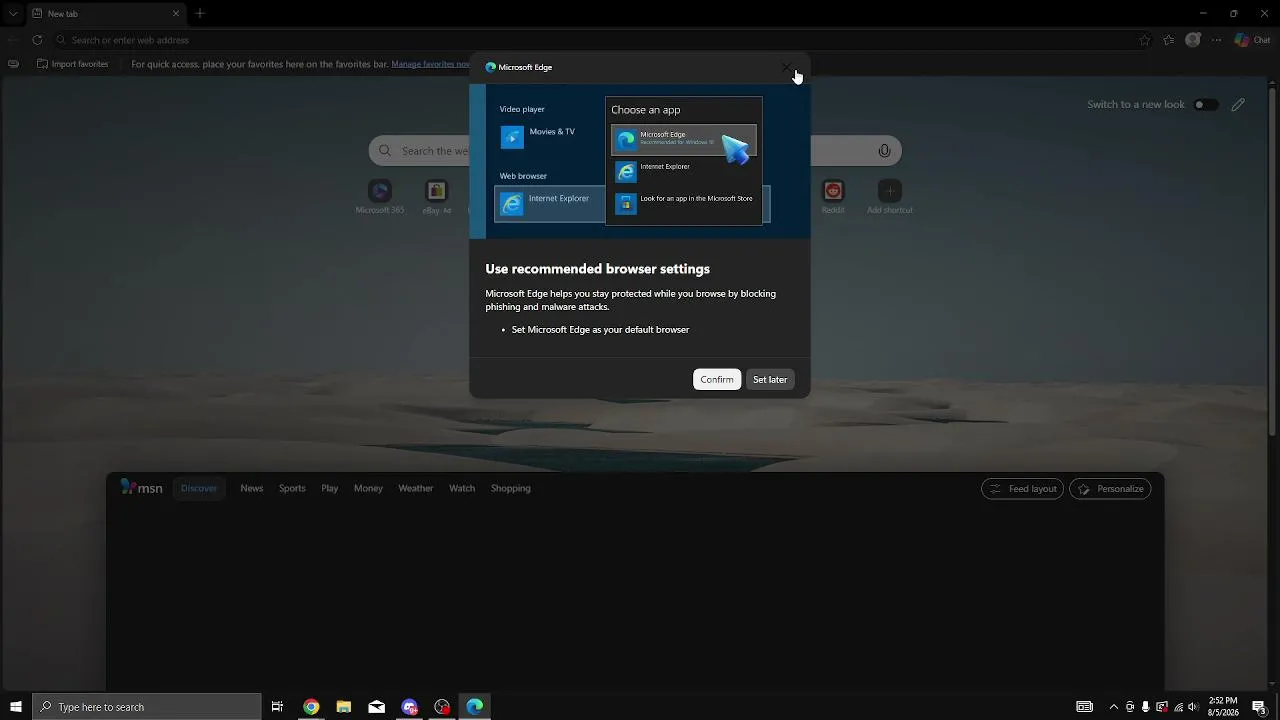Open the Sports tab
1280x720 pixels.
[292, 488]
